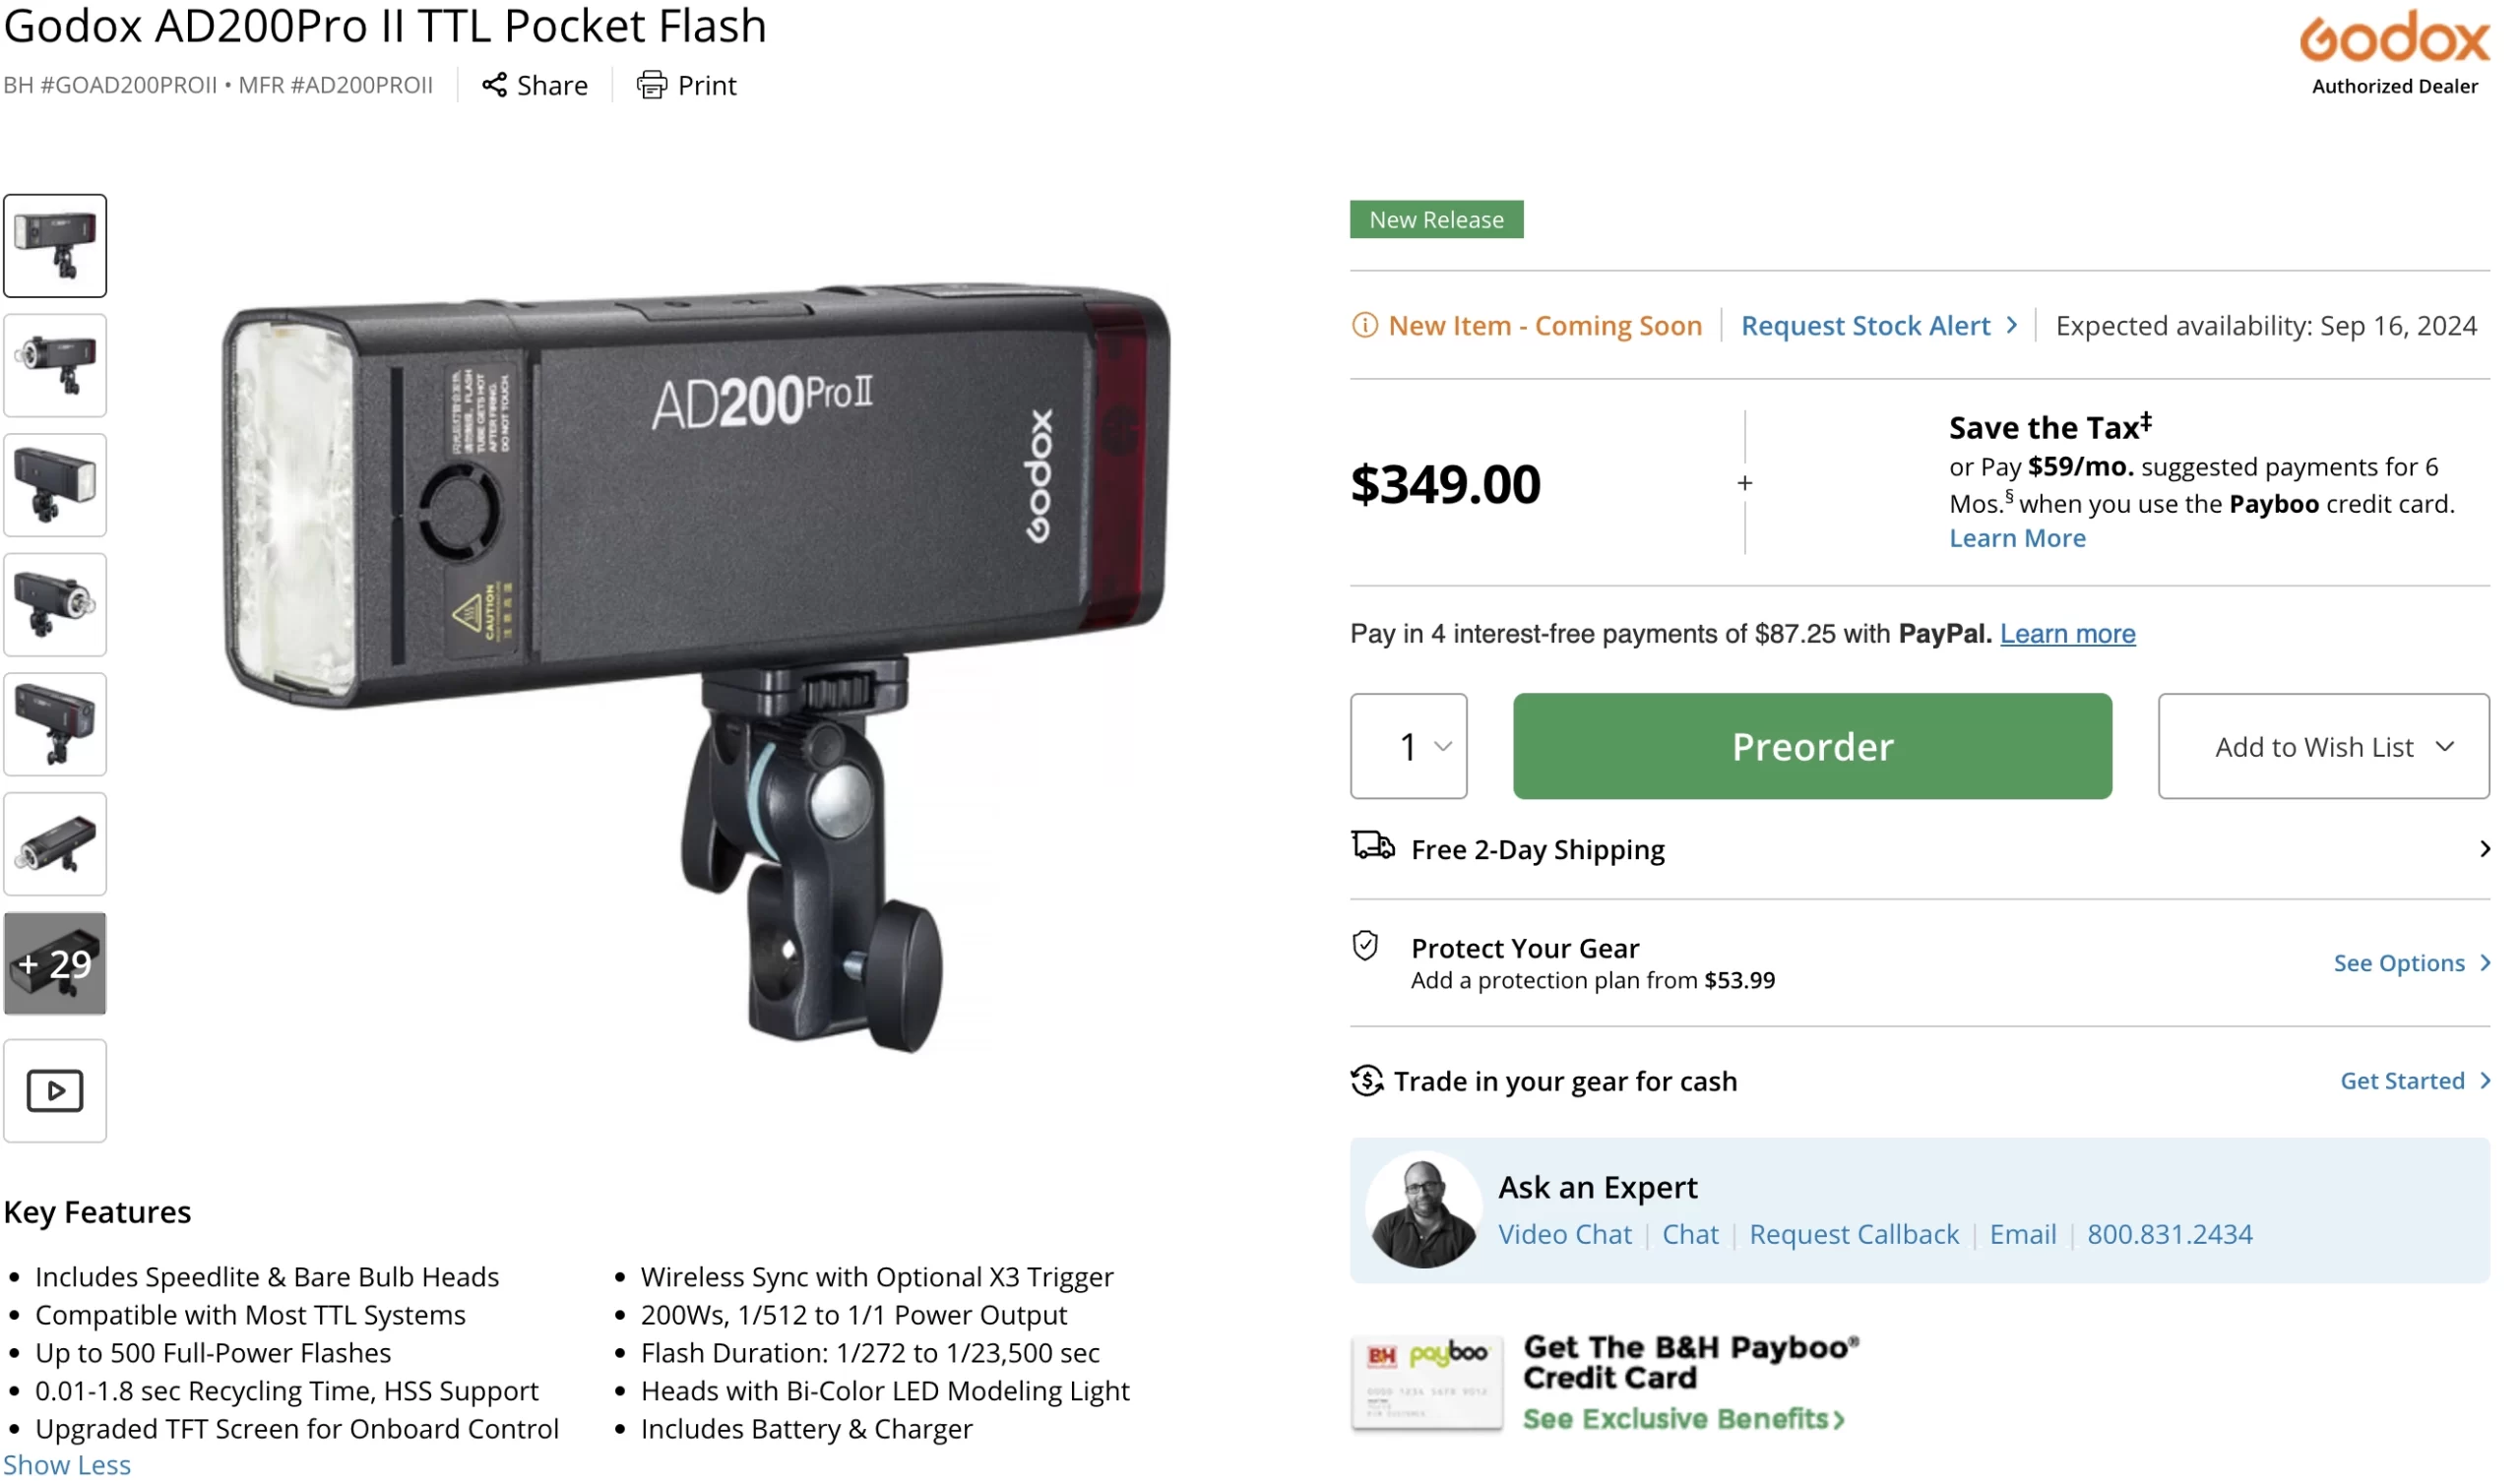Click the Print printer icon
Viewport: 2520px width, 1483px height.
coord(652,85)
